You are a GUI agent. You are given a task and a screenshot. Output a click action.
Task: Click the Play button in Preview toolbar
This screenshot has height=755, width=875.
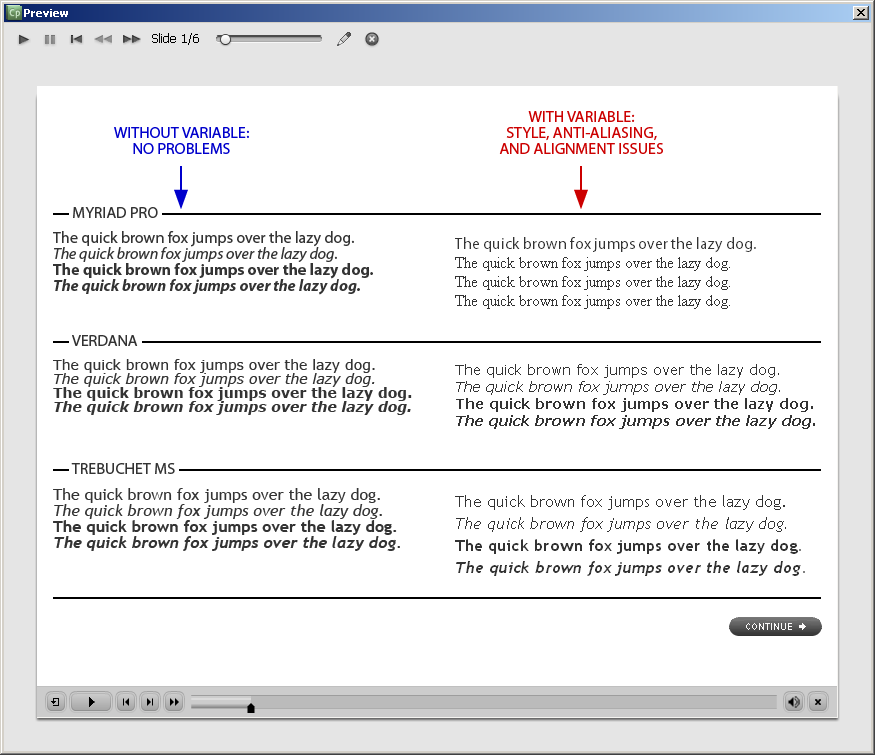point(23,39)
